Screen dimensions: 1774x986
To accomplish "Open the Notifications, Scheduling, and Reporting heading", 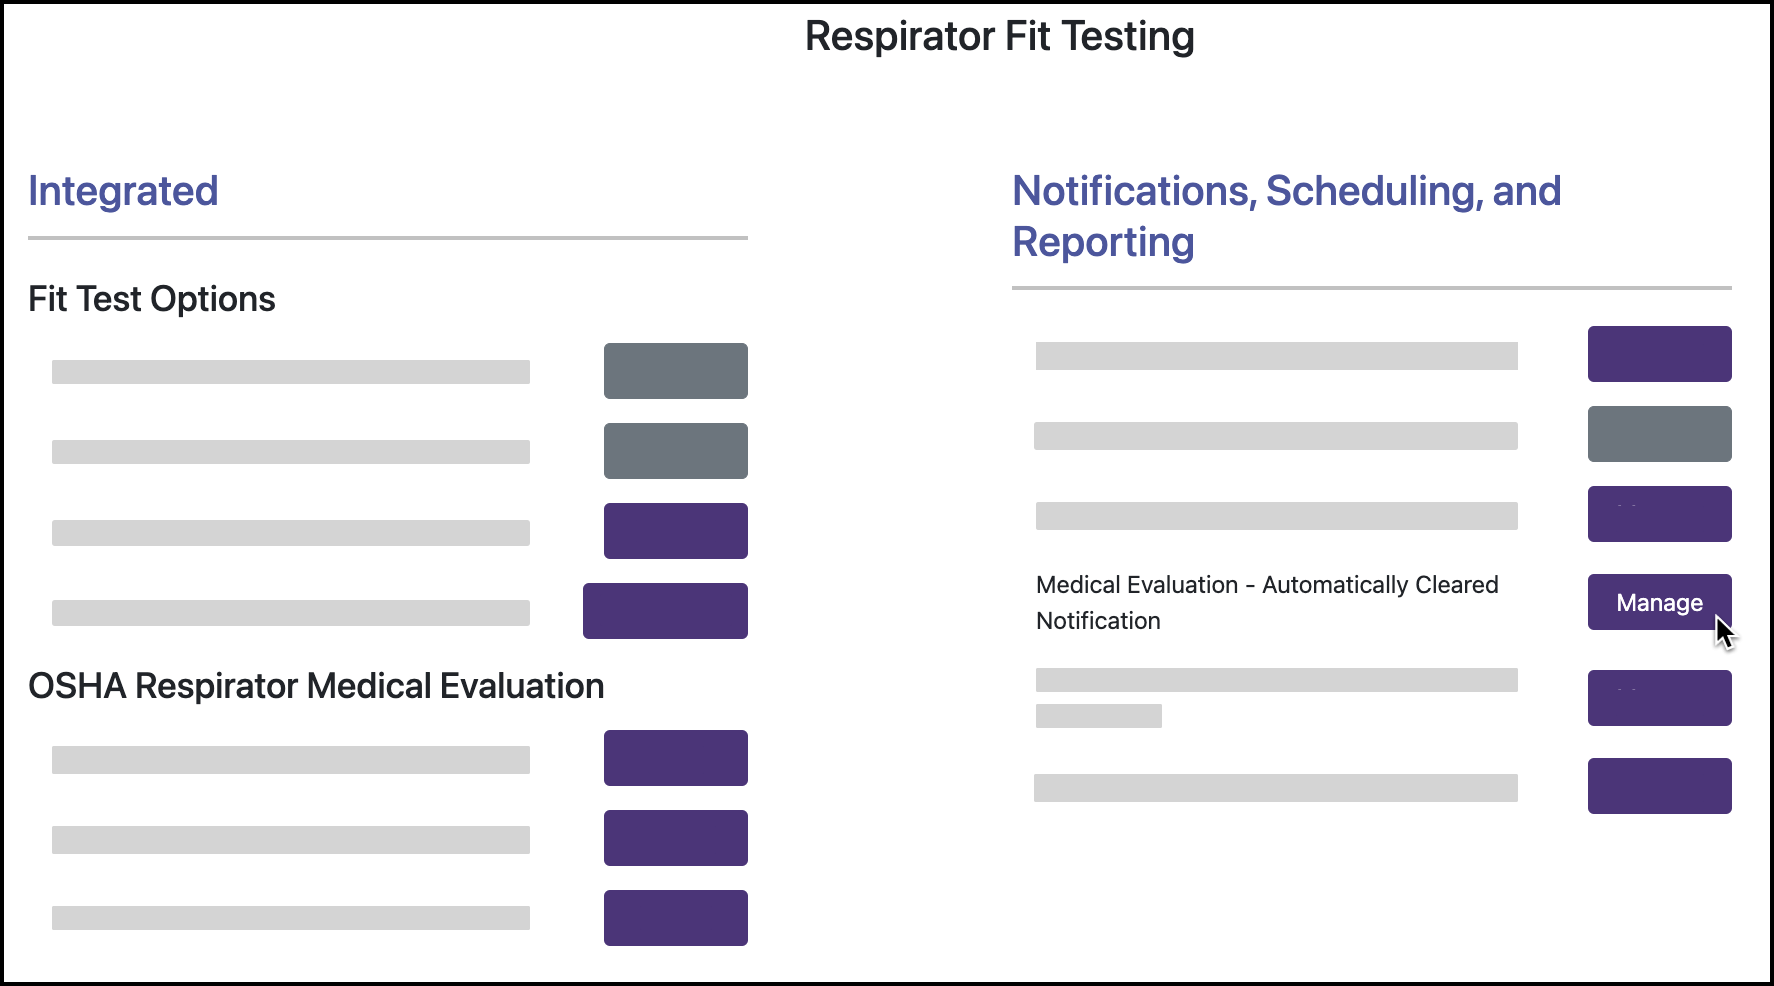I will 1287,215.
